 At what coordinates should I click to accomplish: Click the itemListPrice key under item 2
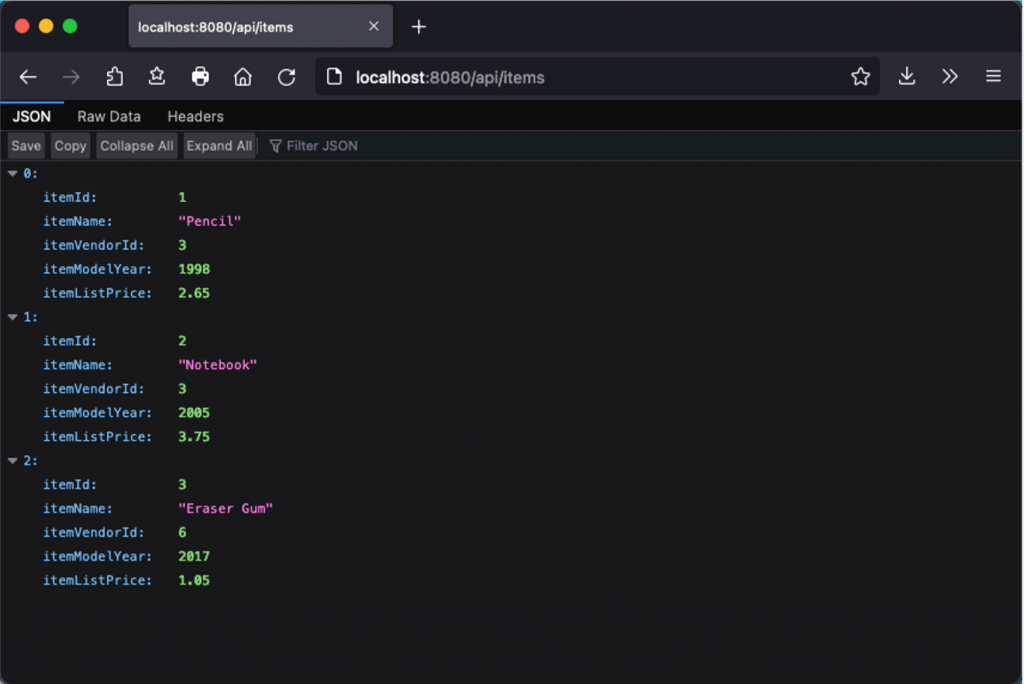pos(97,581)
